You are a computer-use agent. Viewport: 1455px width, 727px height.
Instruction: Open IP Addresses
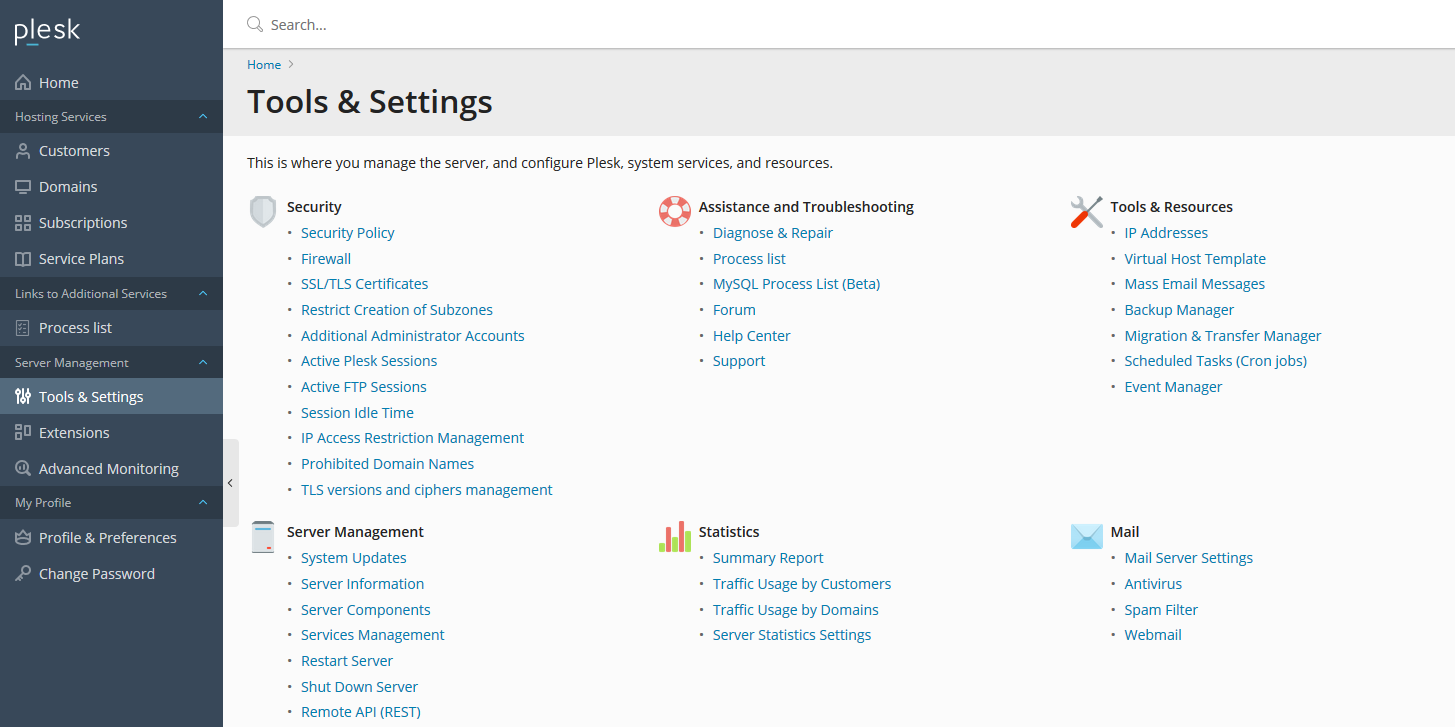1166,233
